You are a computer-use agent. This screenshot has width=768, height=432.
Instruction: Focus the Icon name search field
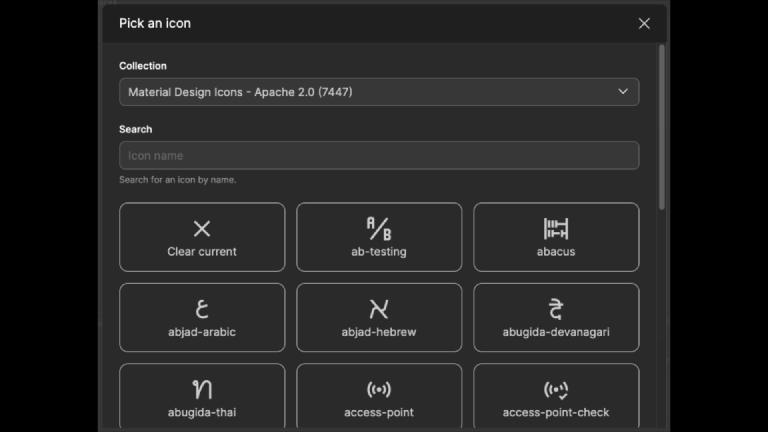(379, 156)
